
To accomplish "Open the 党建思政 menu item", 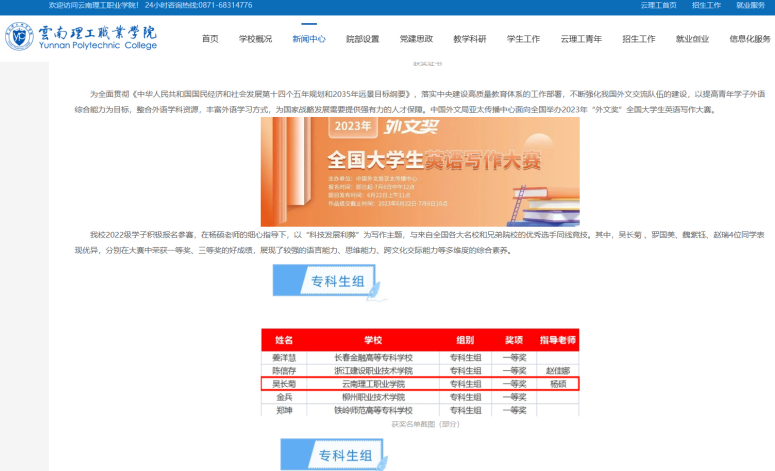I will pos(416,39).
